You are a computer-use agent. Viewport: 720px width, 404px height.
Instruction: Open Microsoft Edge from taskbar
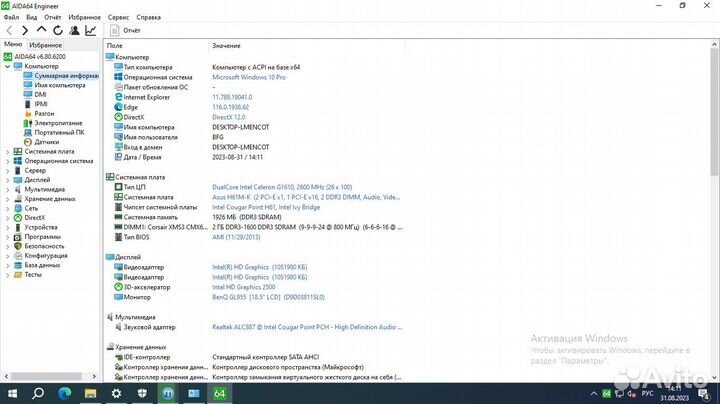coord(65,393)
